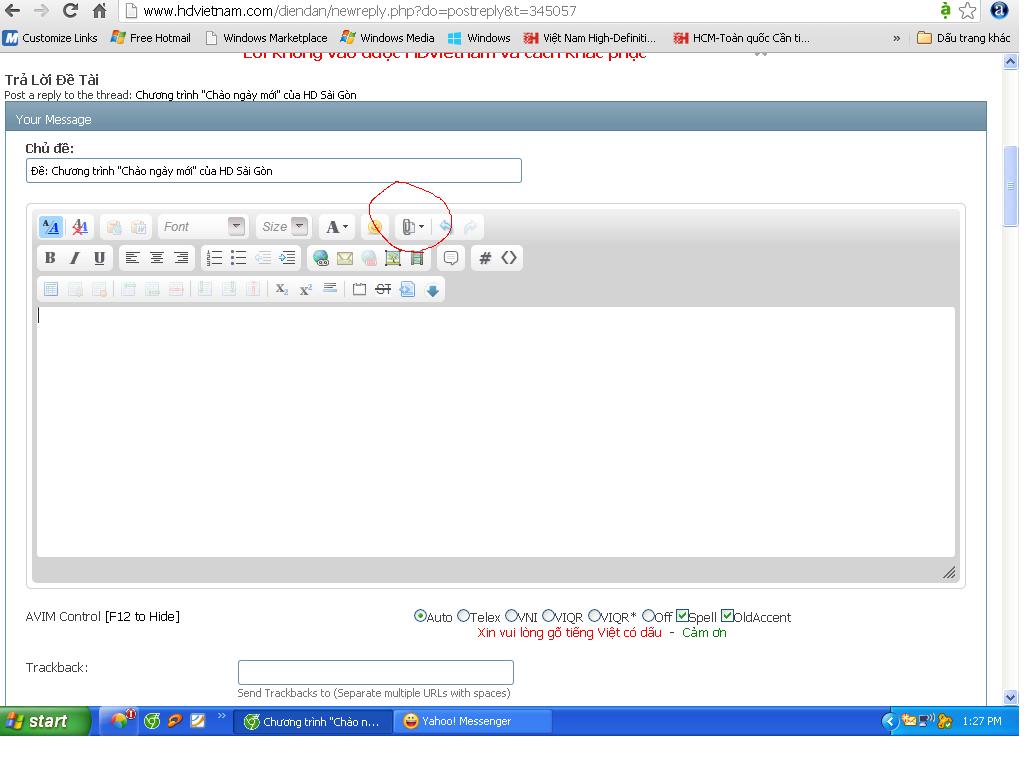Switch to Chương trình "Chào n... taskbar window
Image resolution: width=1024 pixels, height=768 pixels.
[313, 721]
